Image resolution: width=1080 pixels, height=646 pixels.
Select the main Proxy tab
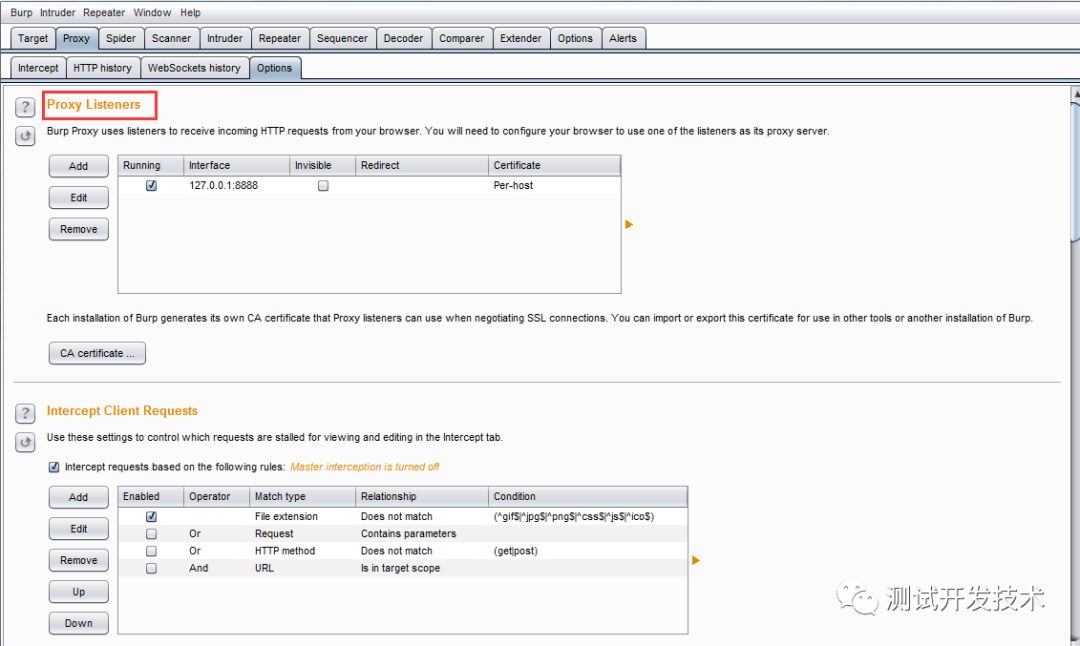pyautogui.click(x=76, y=39)
